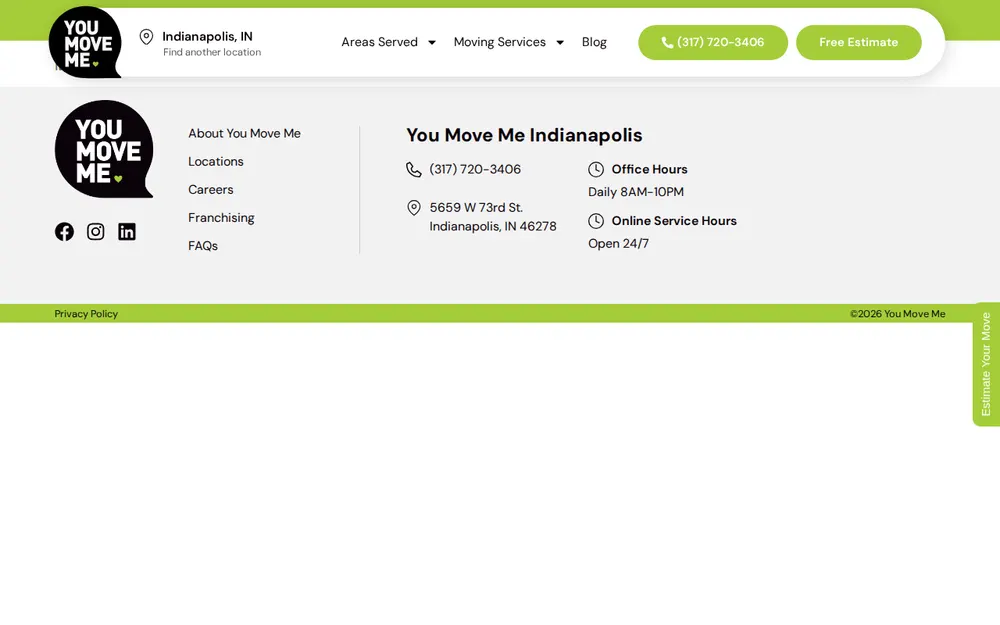This screenshot has width=1000, height=625.
Task: Click the Open 24/7 text
Action: tap(619, 244)
